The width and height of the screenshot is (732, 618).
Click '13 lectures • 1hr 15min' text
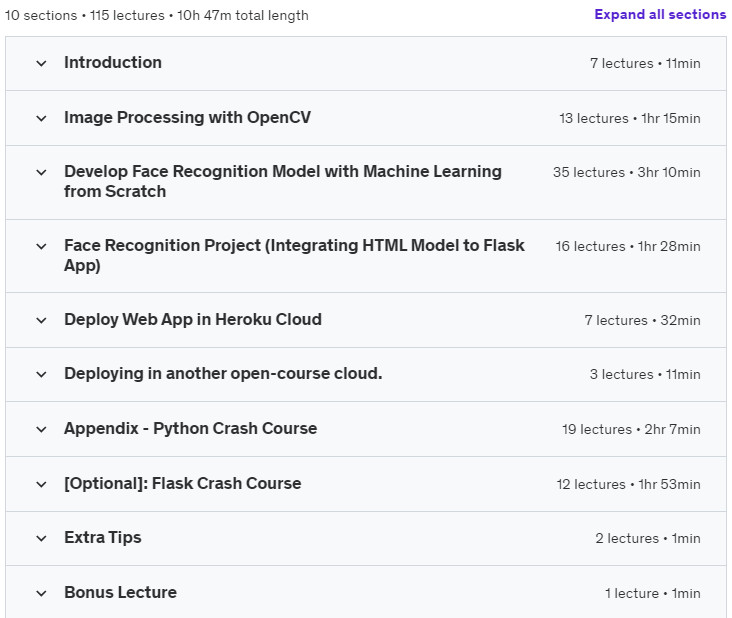tap(630, 119)
